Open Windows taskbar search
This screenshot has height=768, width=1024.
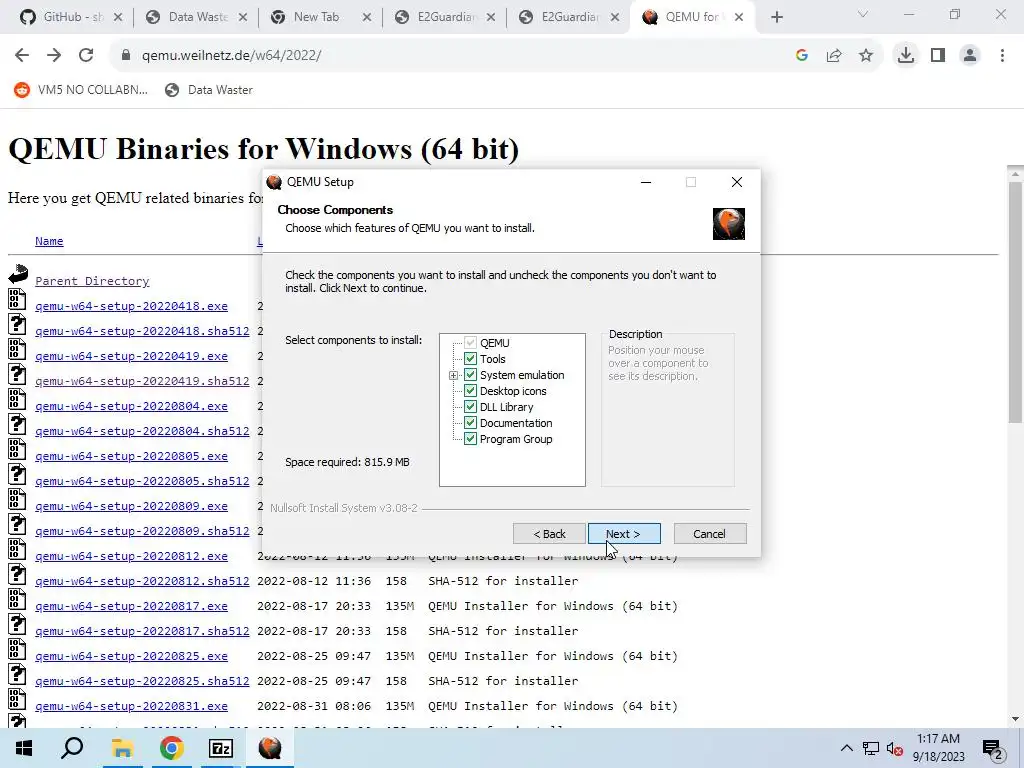(x=72, y=748)
